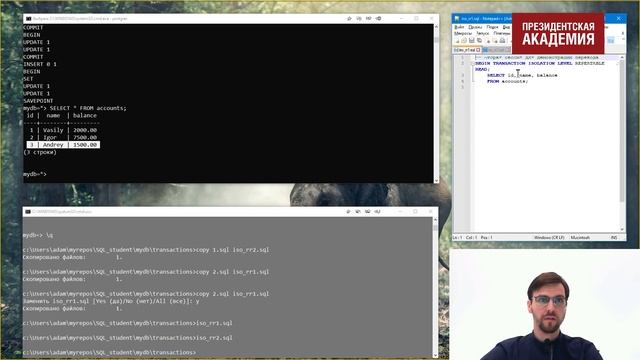
Task: Open the Макросы menu in Notepad++
Action: (x=463, y=33)
